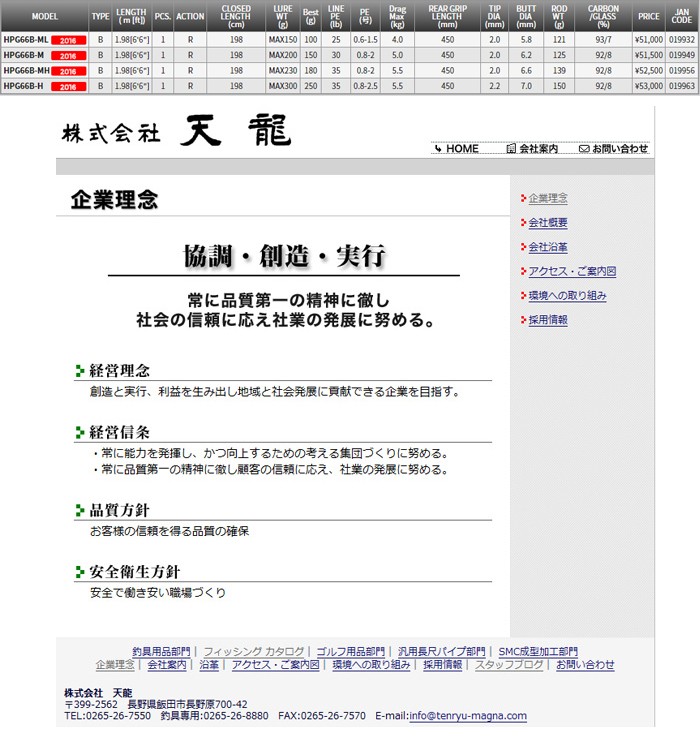
Task: Click 環境への取り組み in the footer
Action: 371,664
